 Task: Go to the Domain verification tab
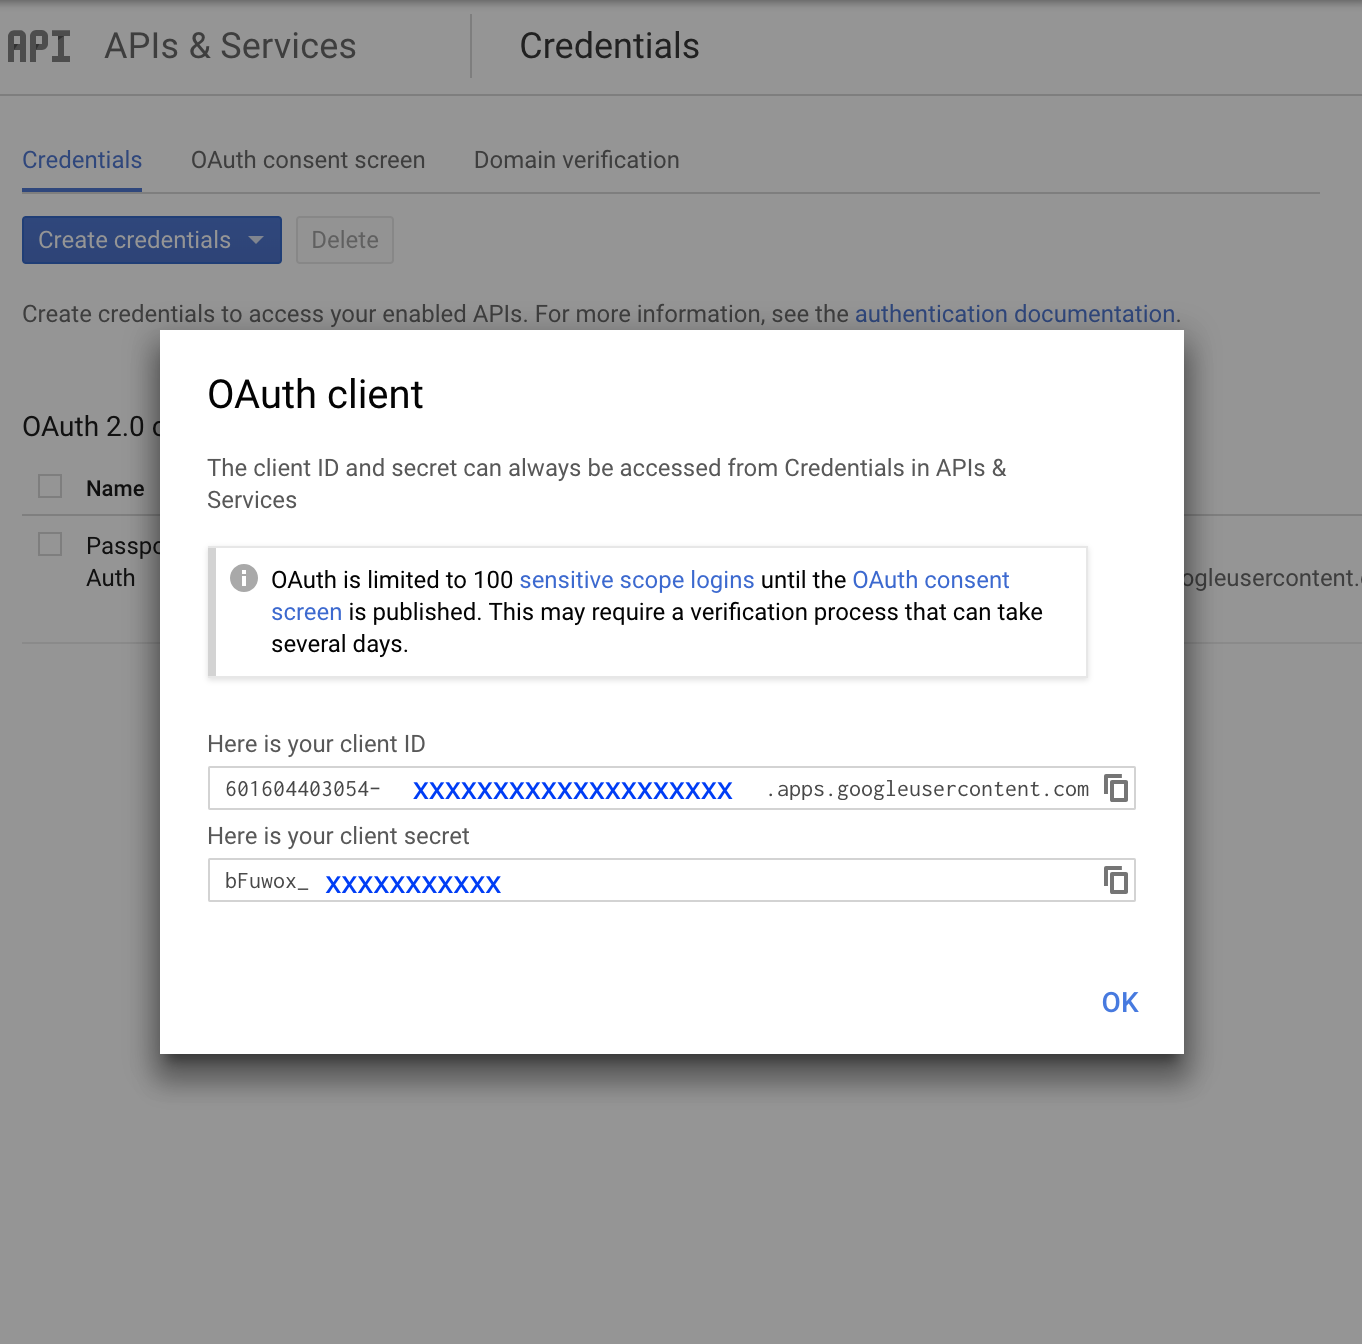click(576, 160)
